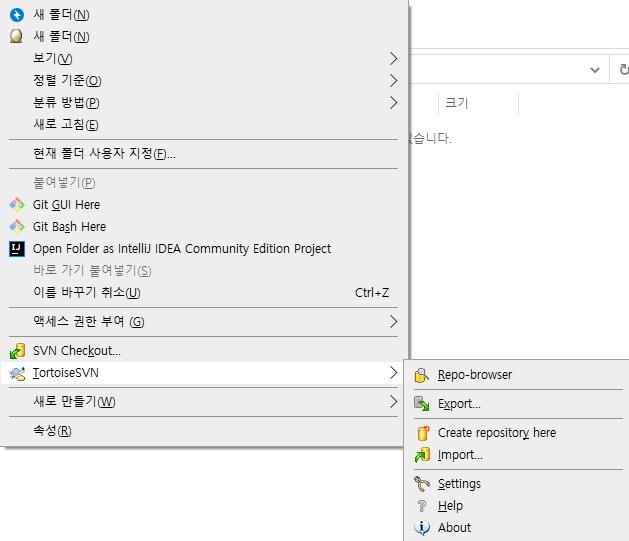
Task: Click the Create repository here icon
Action: click(x=422, y=433)
